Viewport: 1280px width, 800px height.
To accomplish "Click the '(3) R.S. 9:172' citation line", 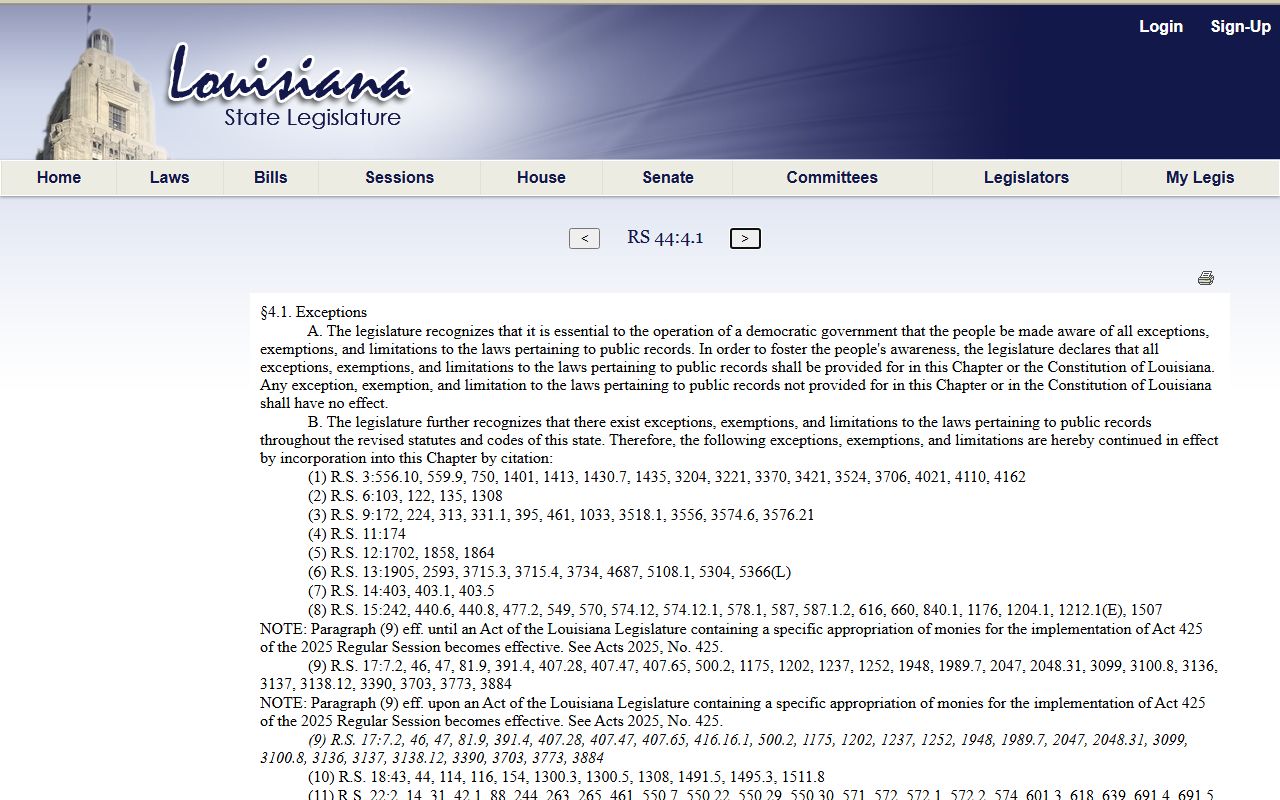I will [x=561, y=515].
